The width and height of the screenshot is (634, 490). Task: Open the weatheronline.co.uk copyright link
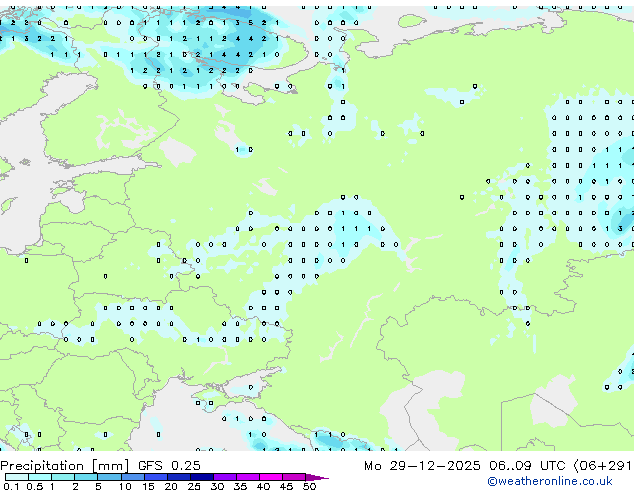[x=550, y=481]
